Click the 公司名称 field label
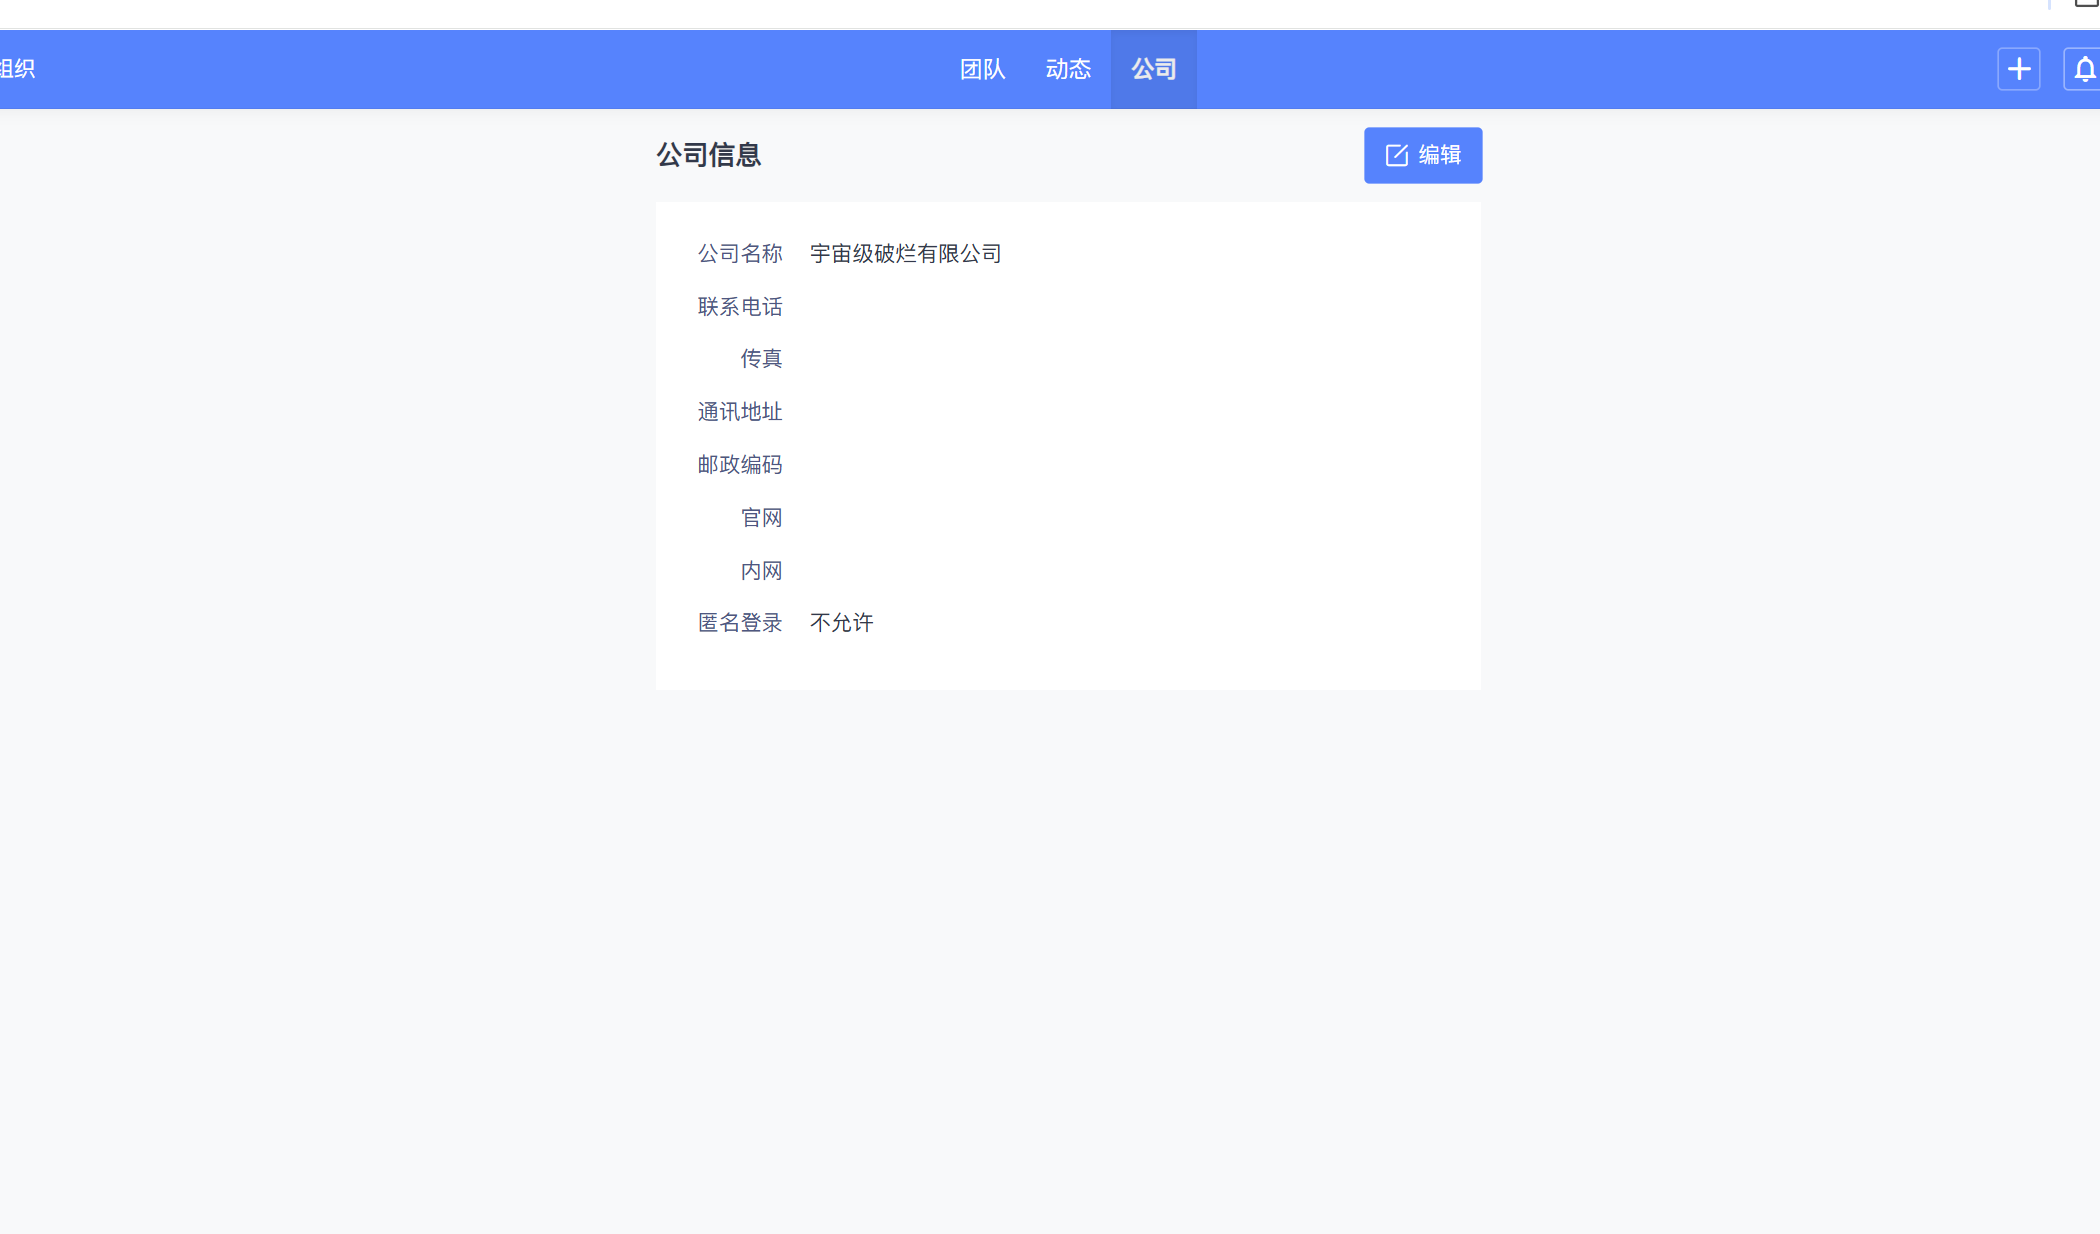 coord(739,253)
